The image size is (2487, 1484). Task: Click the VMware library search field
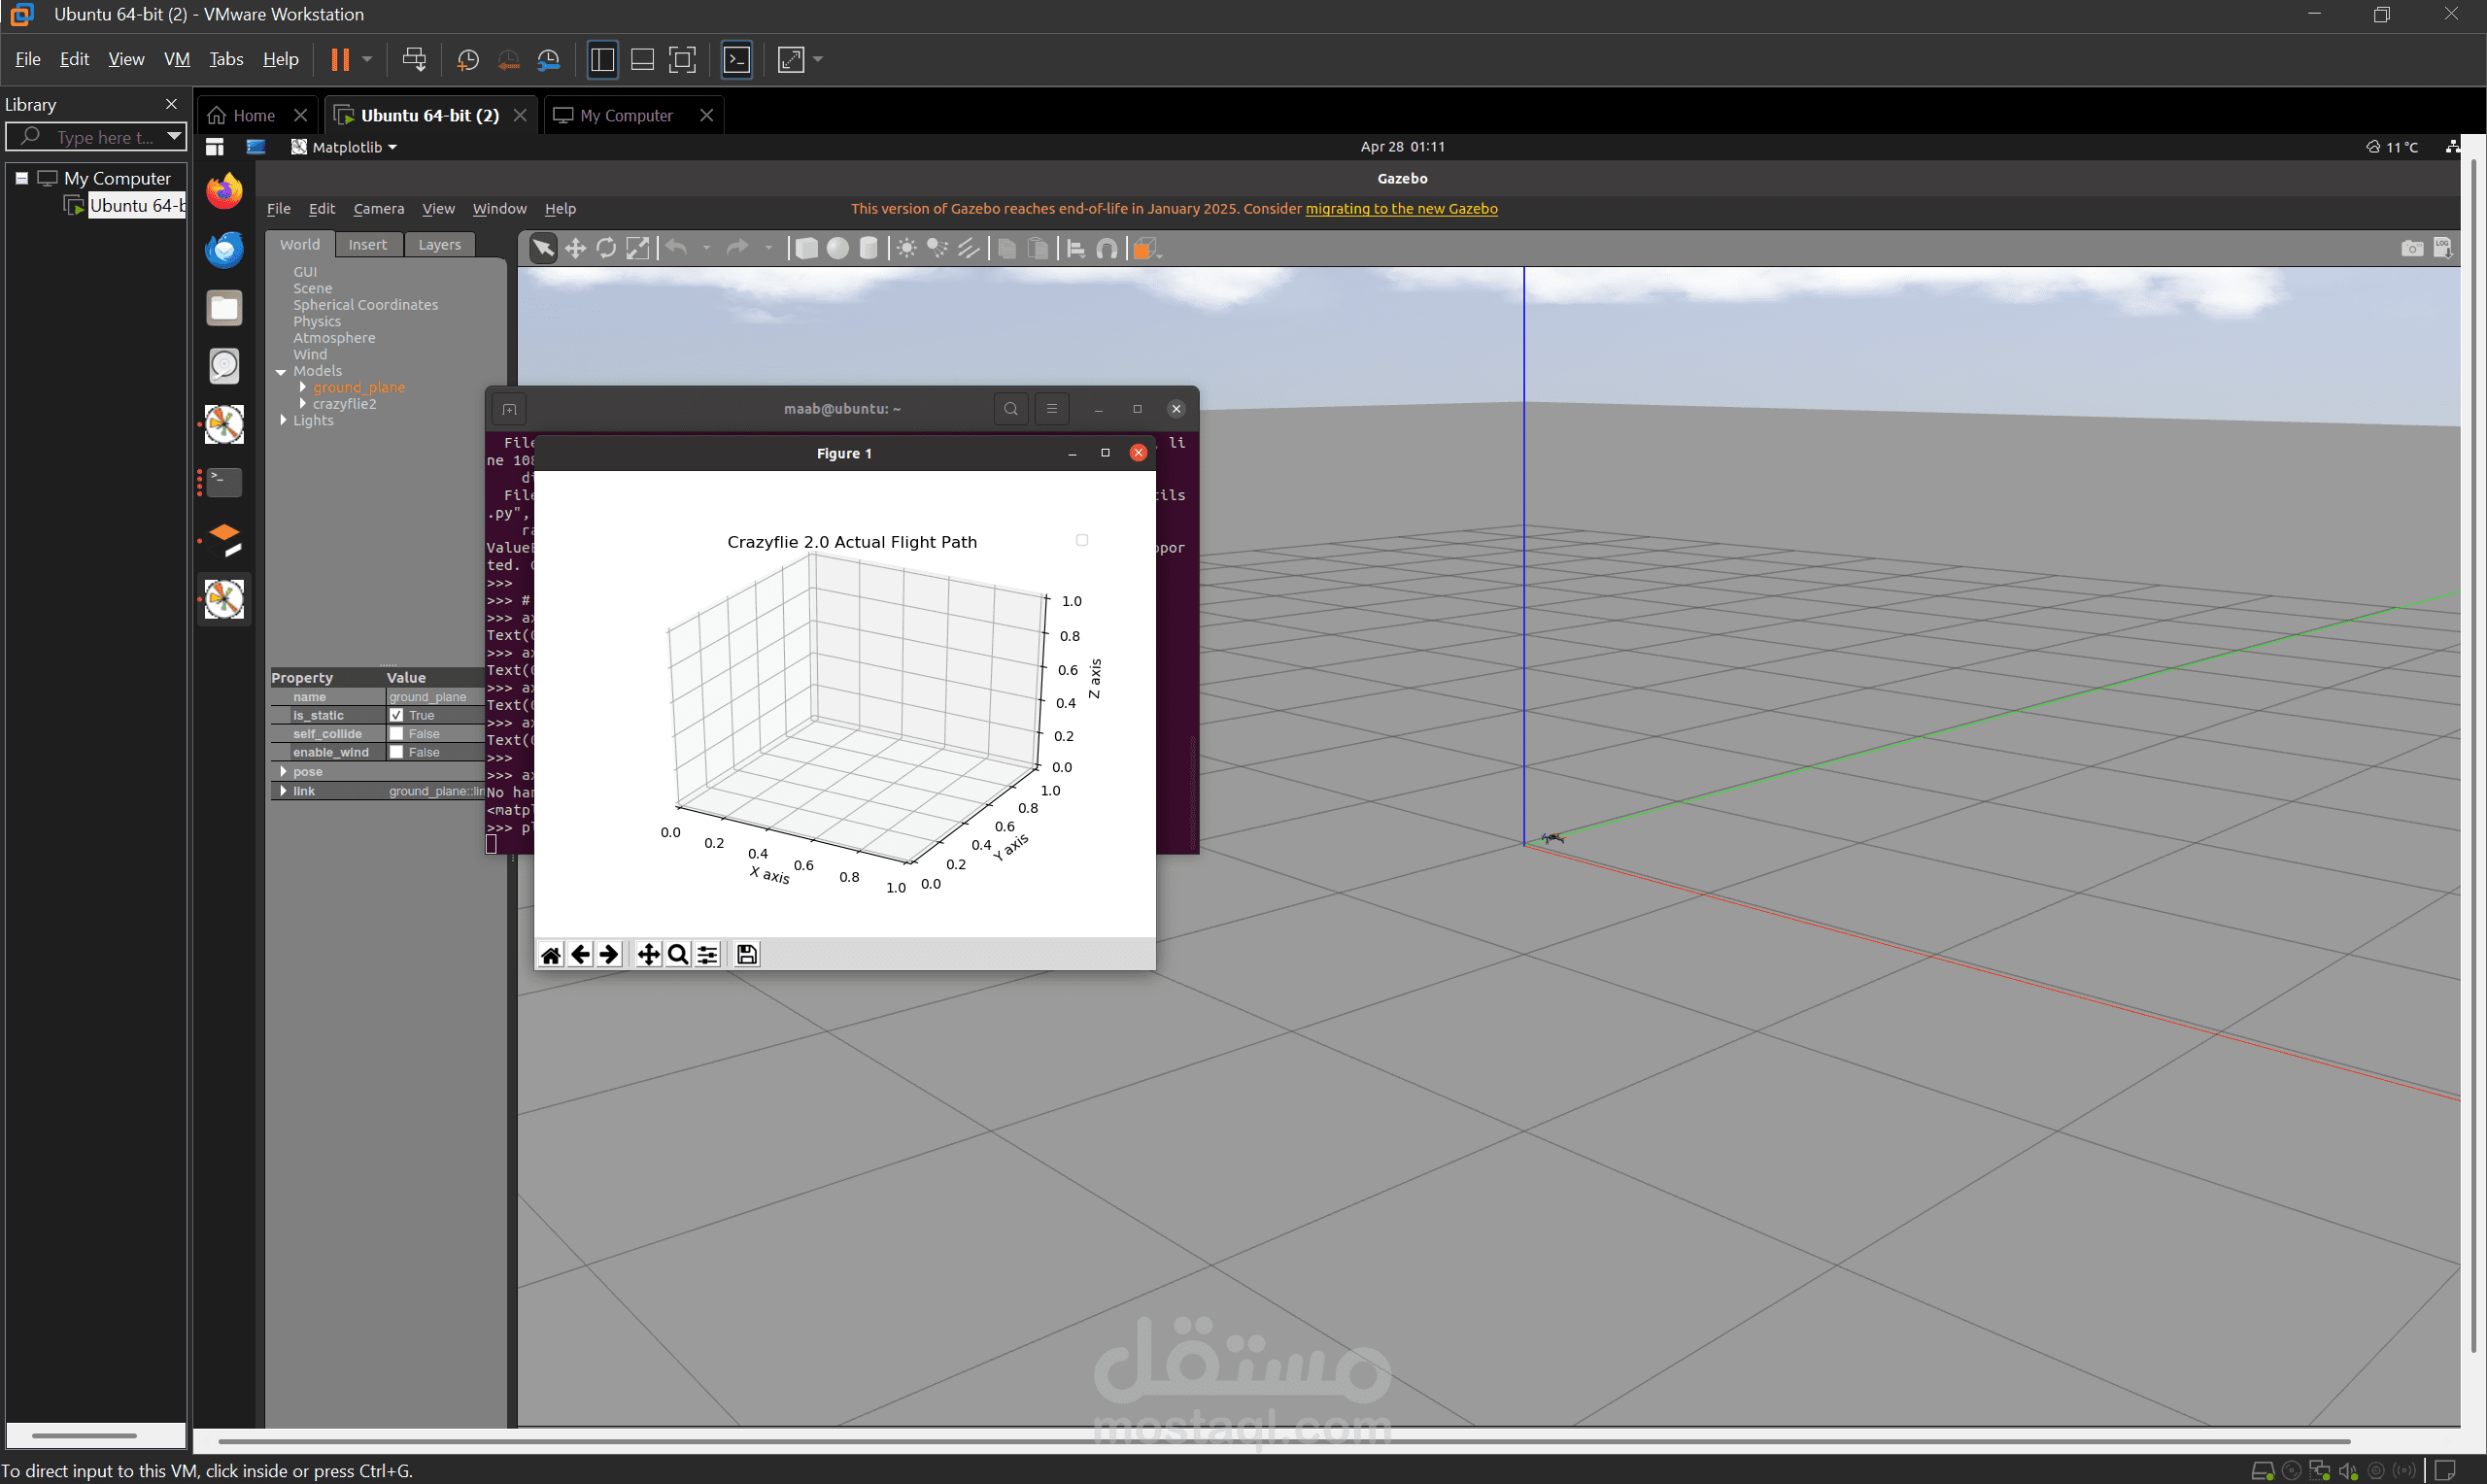click(96, 136)
